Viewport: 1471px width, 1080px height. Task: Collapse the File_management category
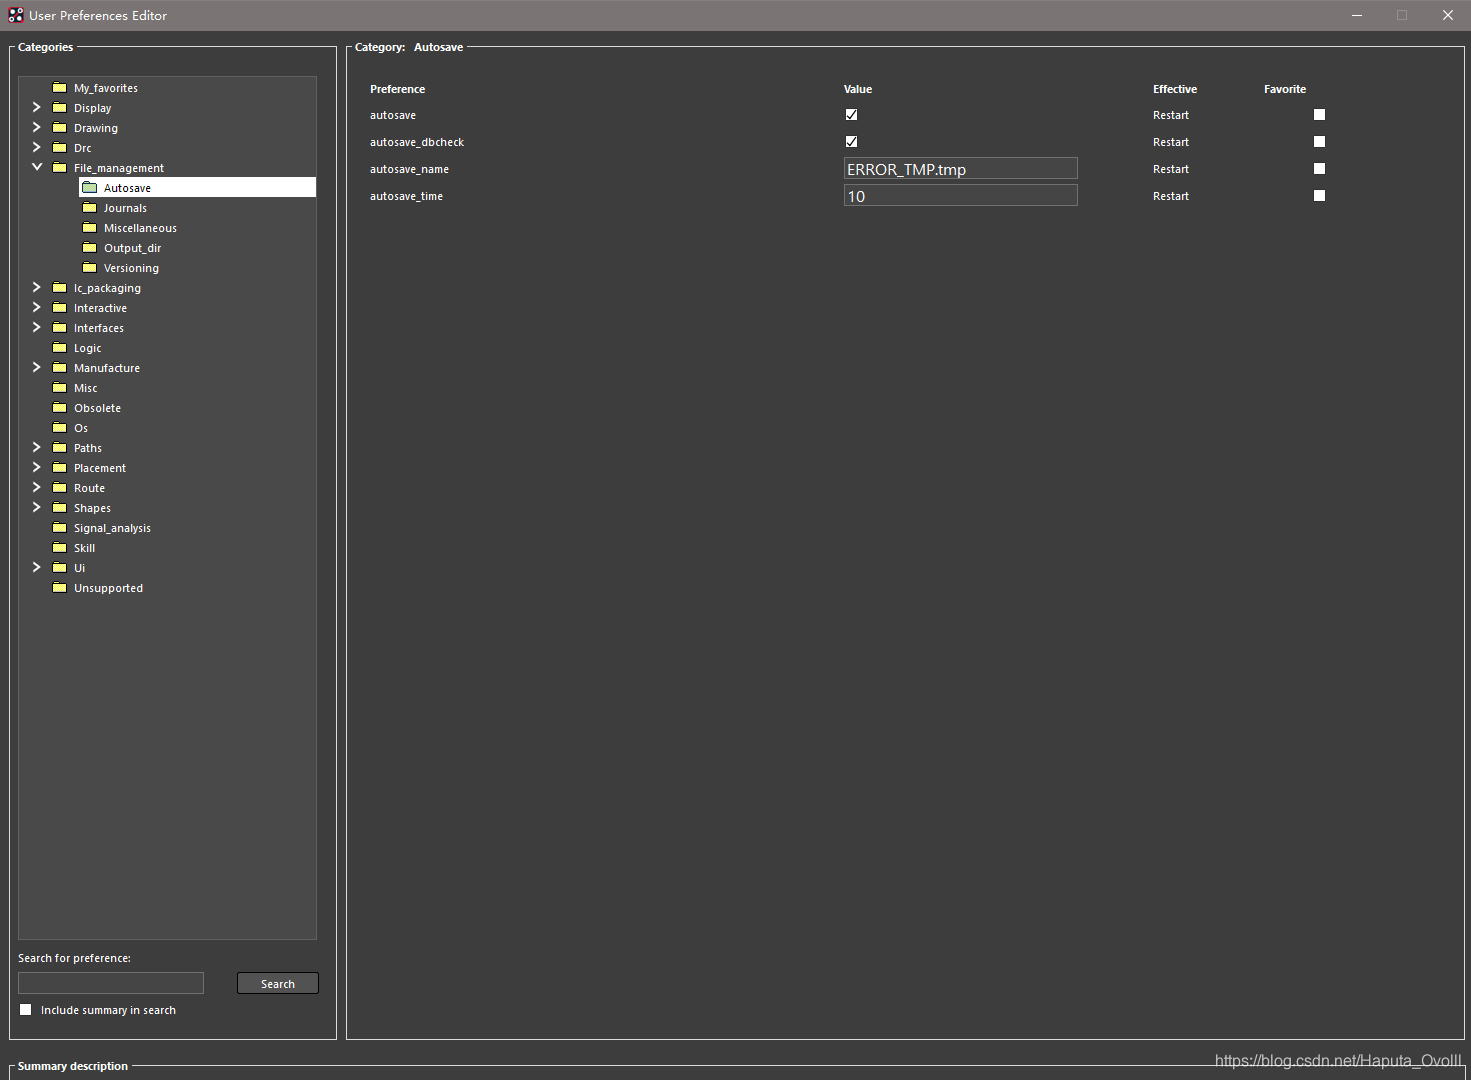(x=37, y=167)
